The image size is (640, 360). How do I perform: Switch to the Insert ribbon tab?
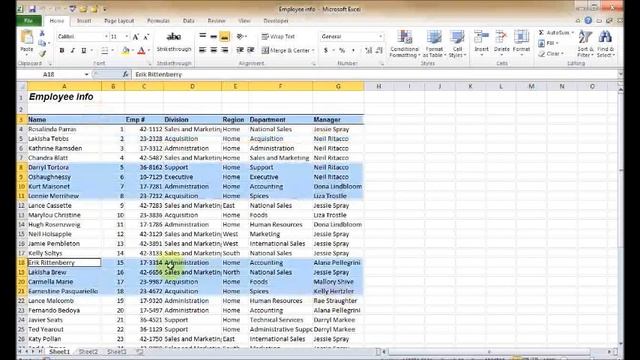[84, 20]
